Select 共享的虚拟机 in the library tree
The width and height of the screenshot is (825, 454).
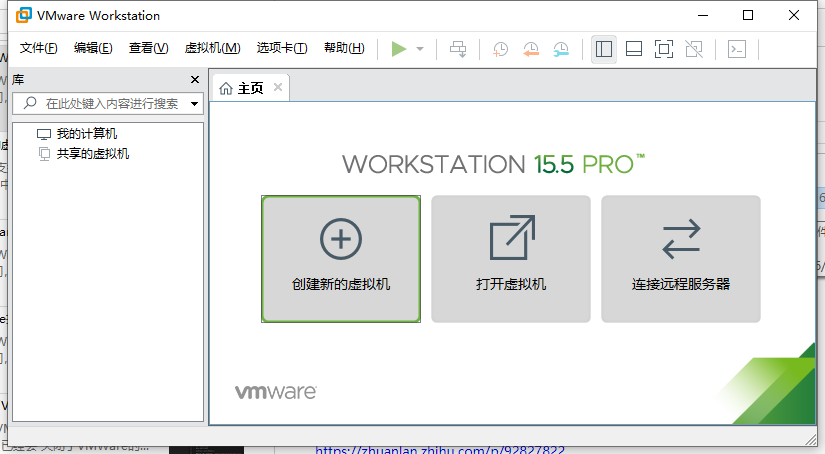pos(84,154)
